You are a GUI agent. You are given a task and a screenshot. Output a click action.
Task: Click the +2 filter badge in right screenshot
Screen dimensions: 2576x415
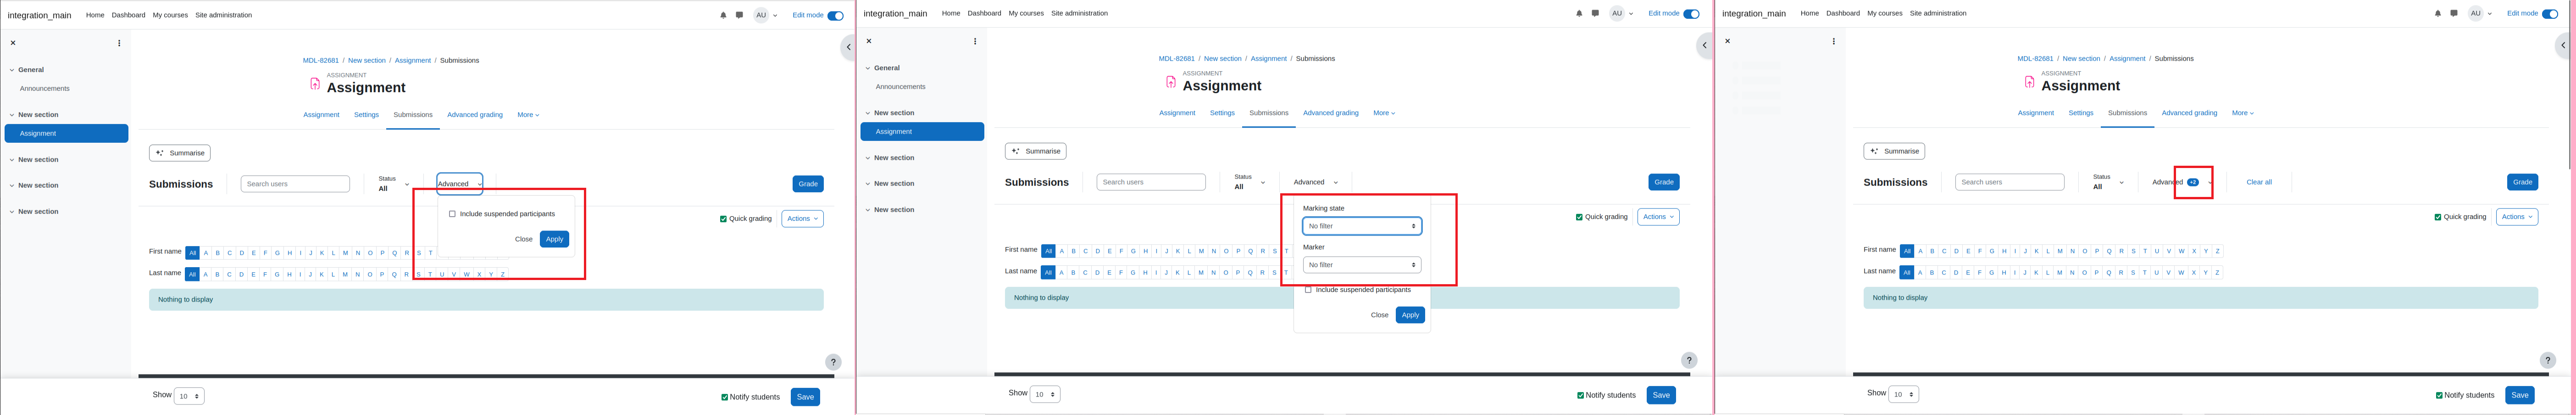click(2193, 182)
